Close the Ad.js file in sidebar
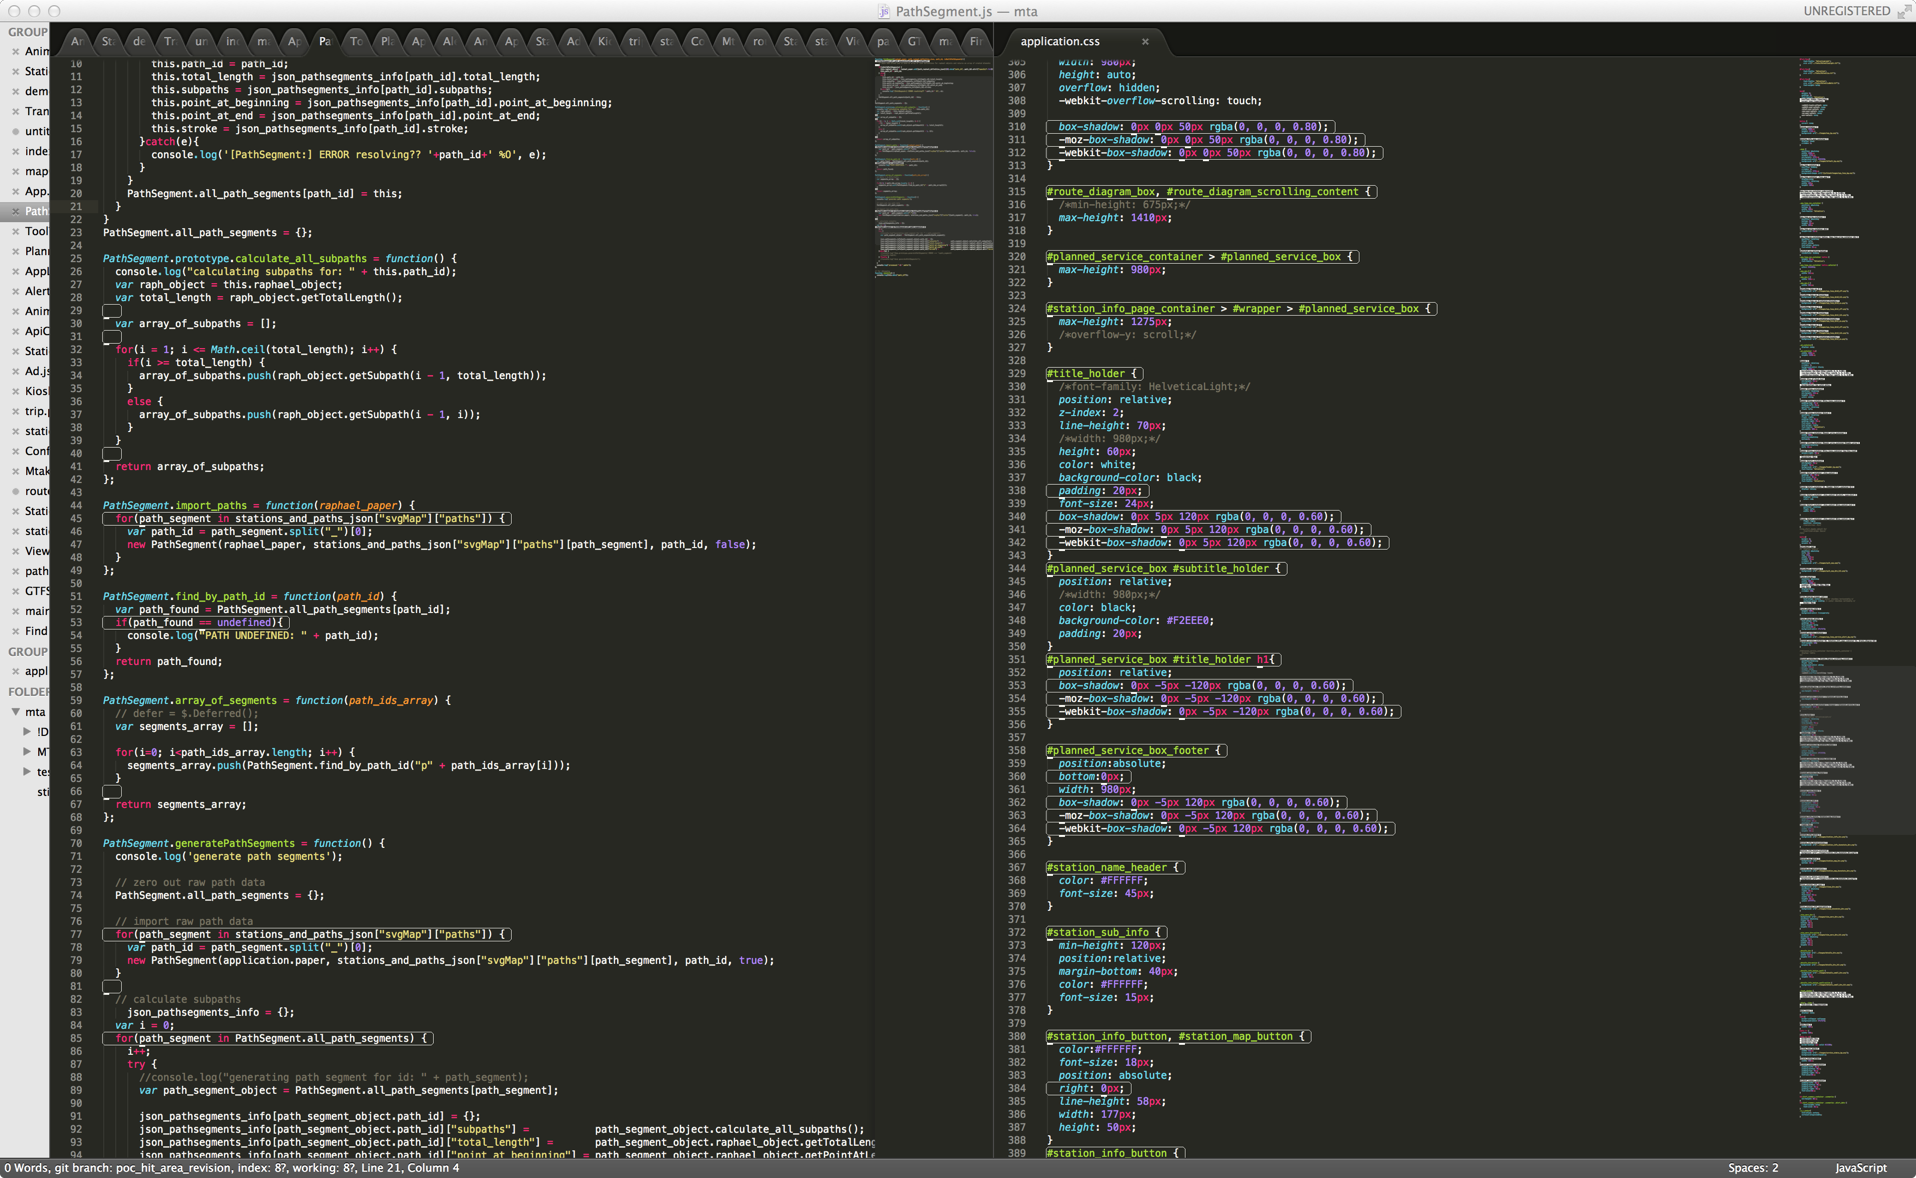 [x=15, y=371]
